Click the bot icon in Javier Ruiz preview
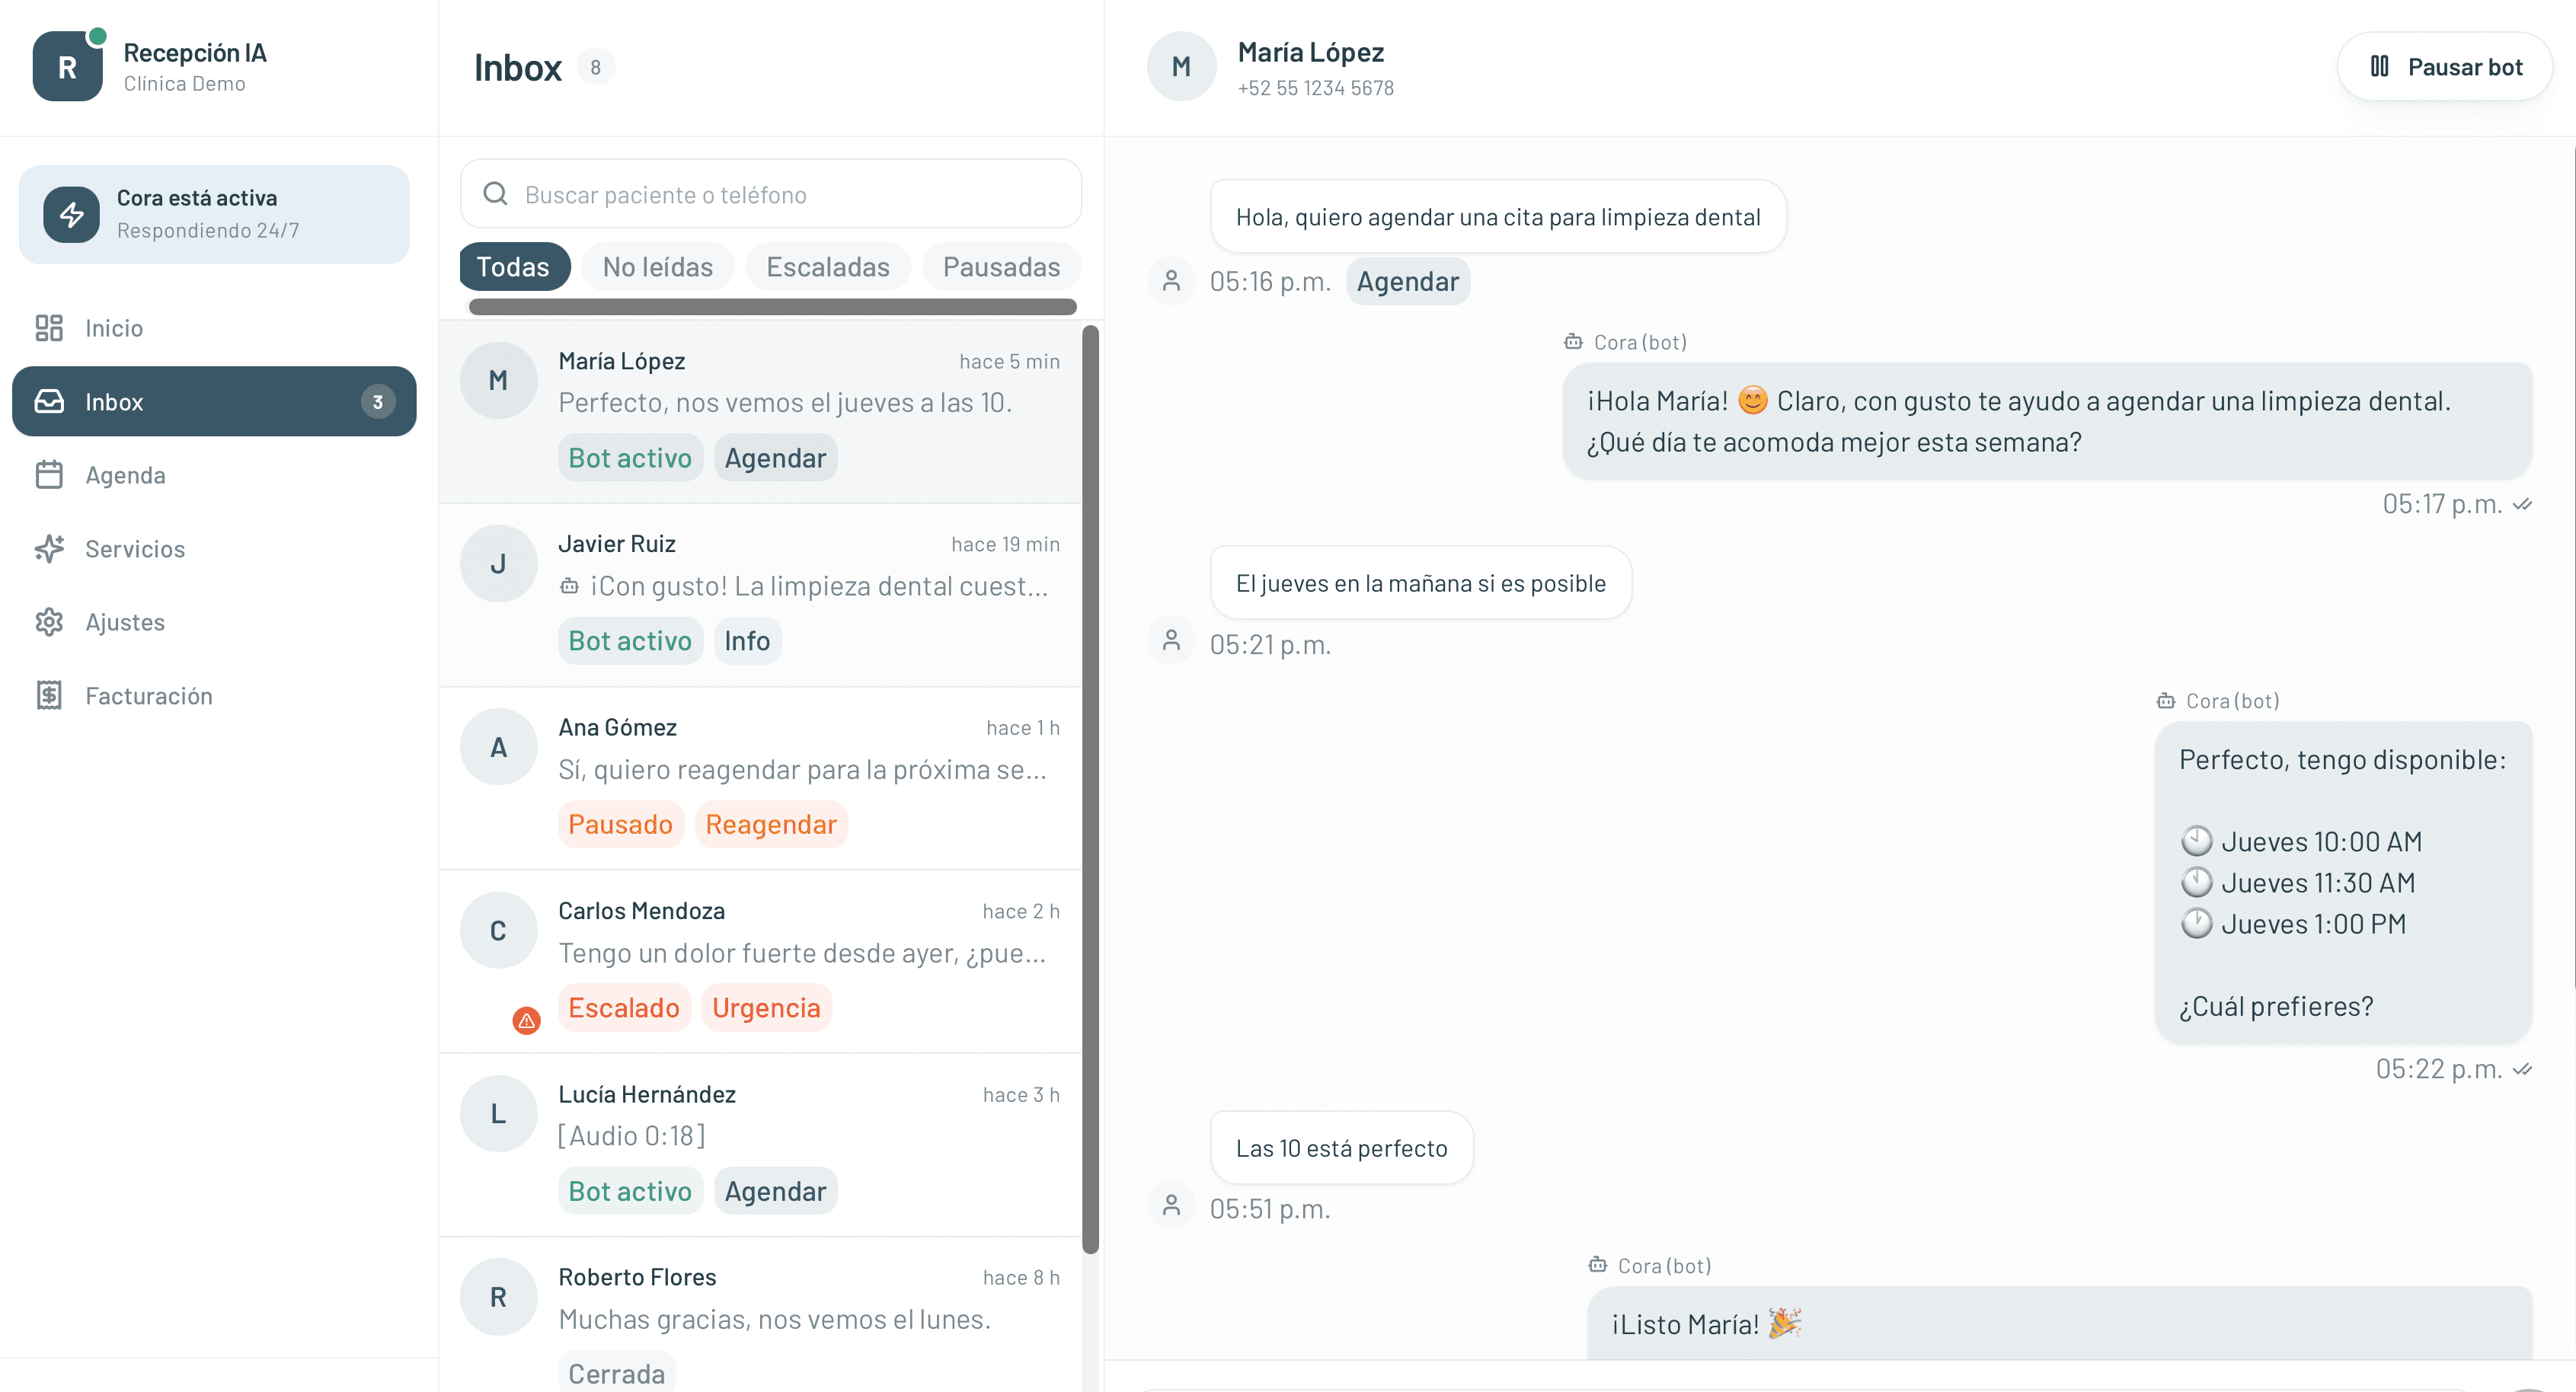The height and width of the screenshot is (1392, 2576). tap(569, 586)
